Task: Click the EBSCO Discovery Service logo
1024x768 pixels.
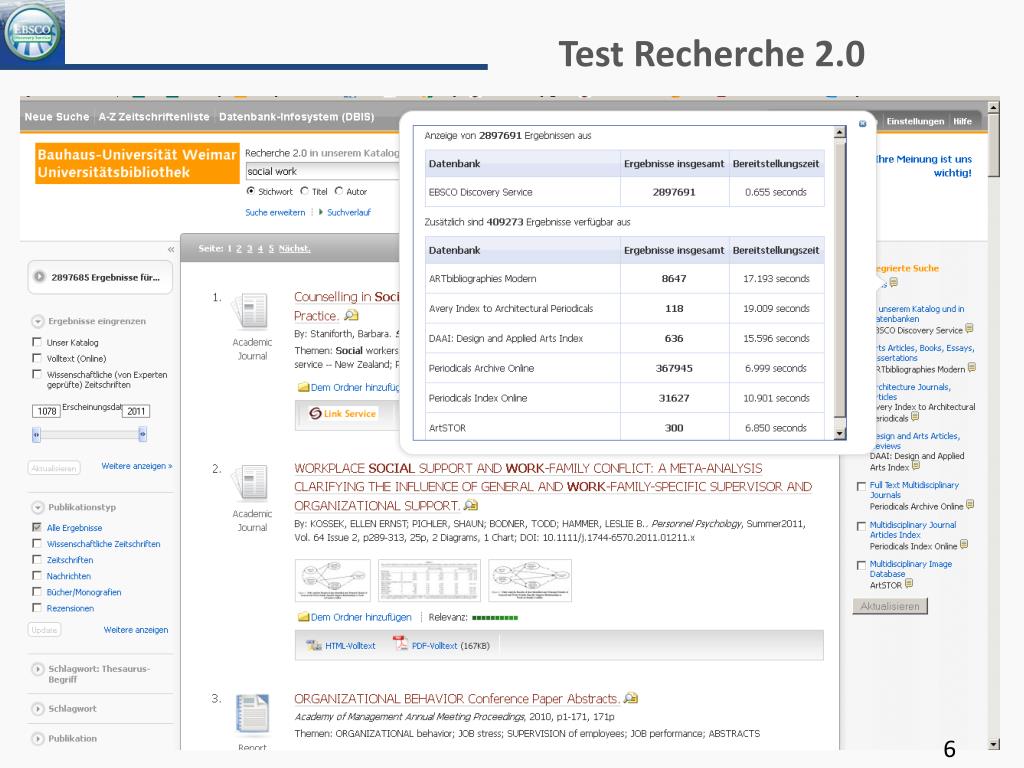Action: [32, 33]
